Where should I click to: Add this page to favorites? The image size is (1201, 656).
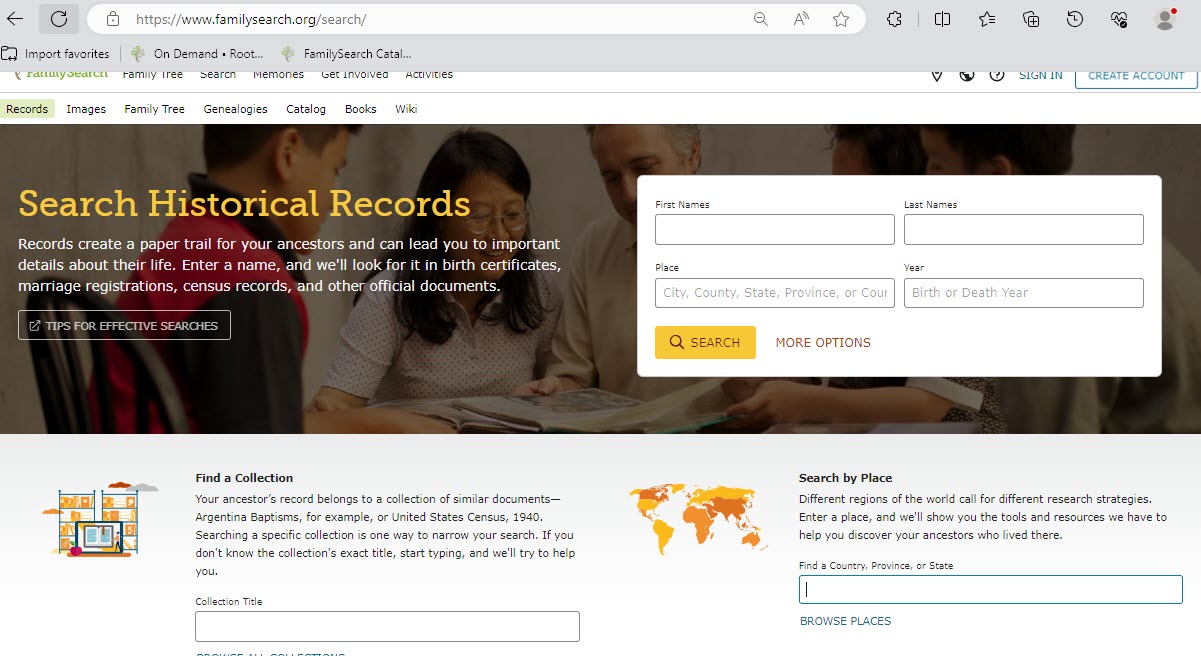pyautogui.click(x=841, y=19)
